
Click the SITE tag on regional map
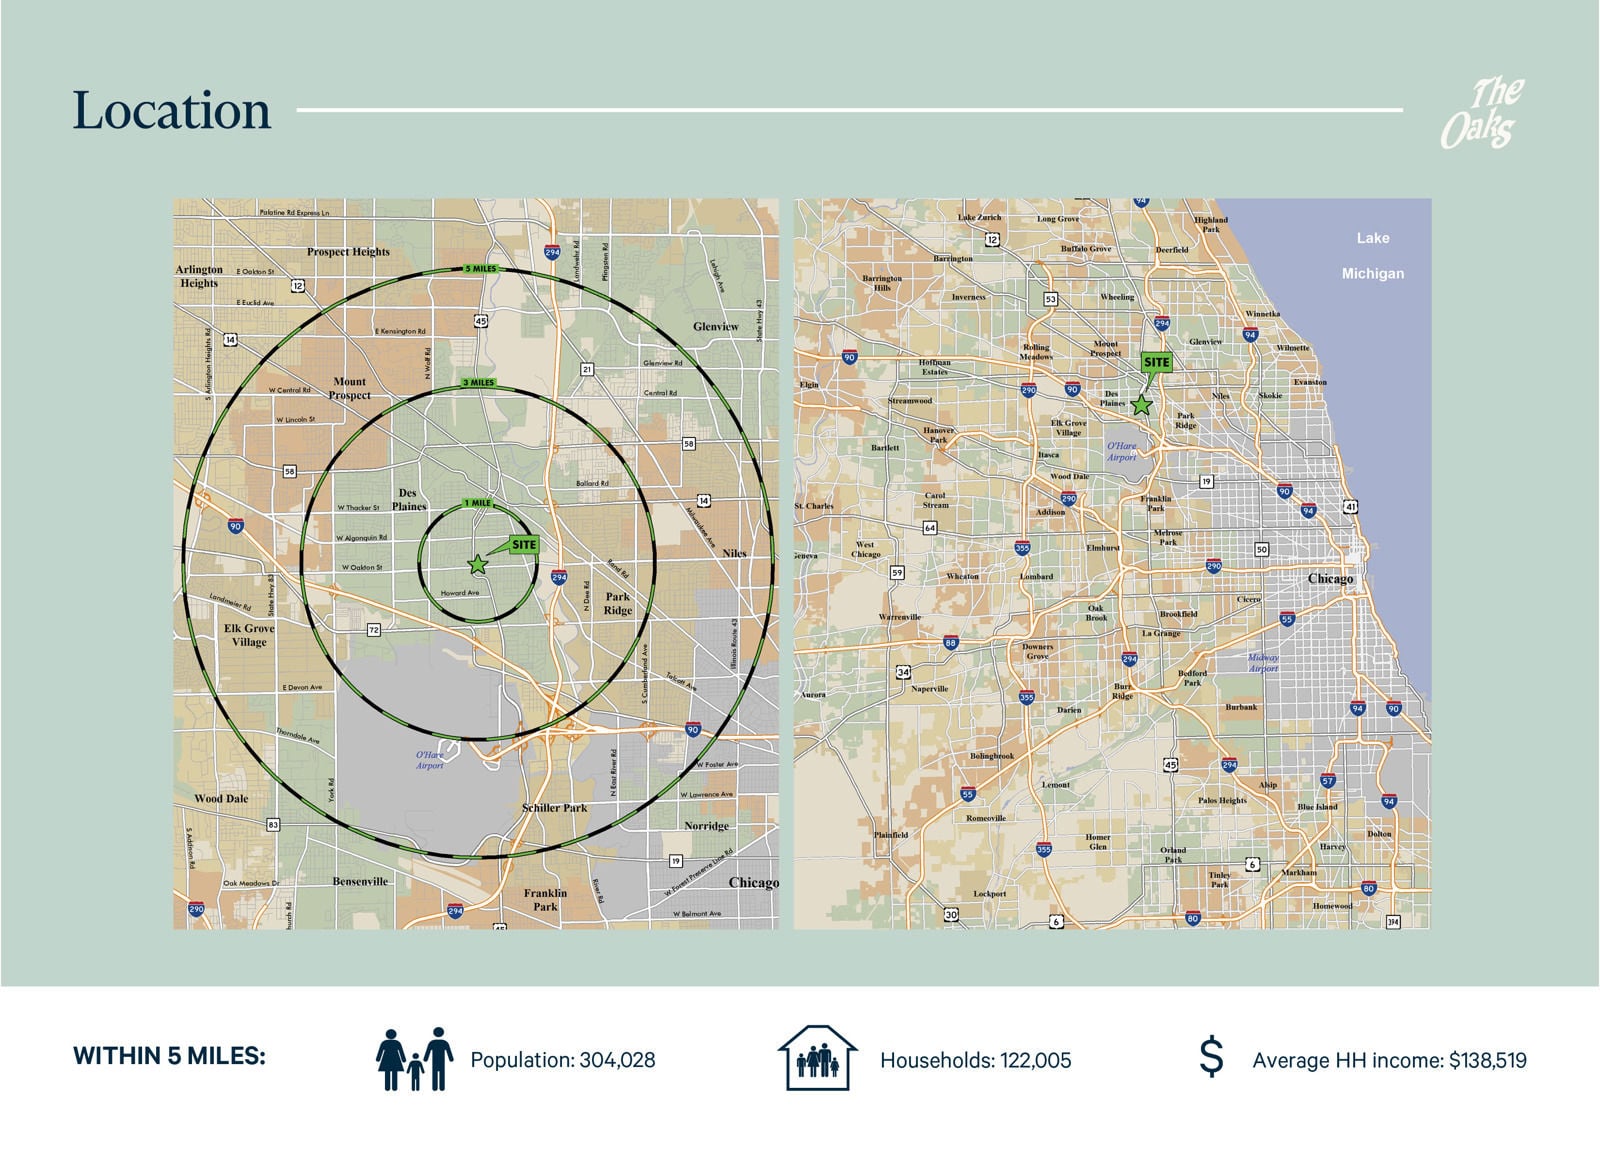(1156, 362)
